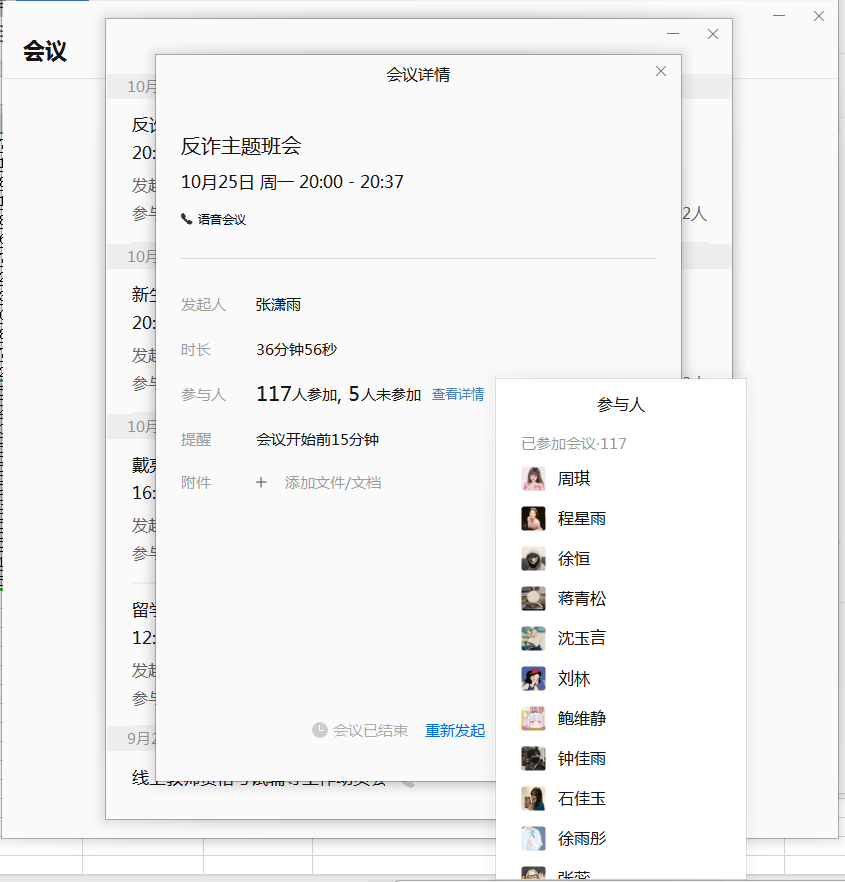Click 石佳玉's avatar thumbnail
Image resolution: width=845 pixels, height=882 pixels.
coord(533,799)
